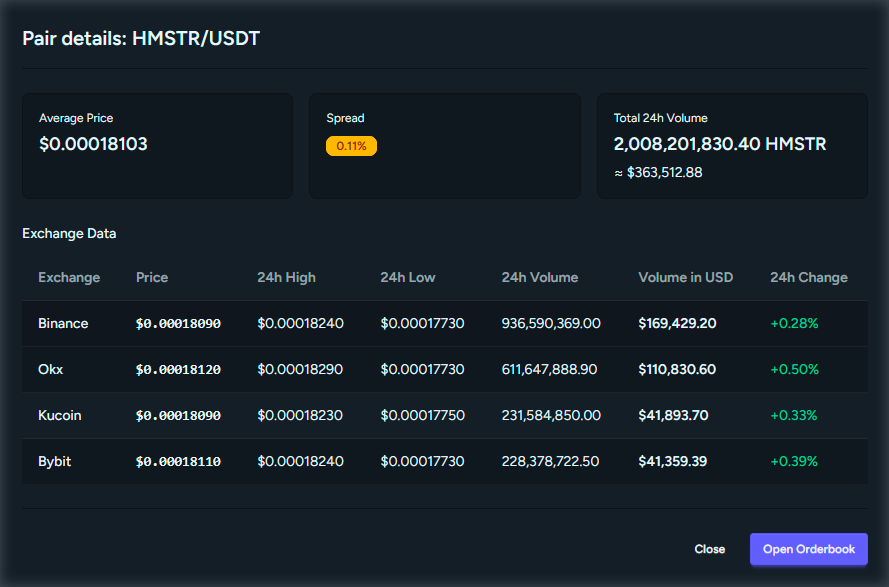The image size is (889, 587).
Task: Sort by the Price column header
Action: point(151,277)
